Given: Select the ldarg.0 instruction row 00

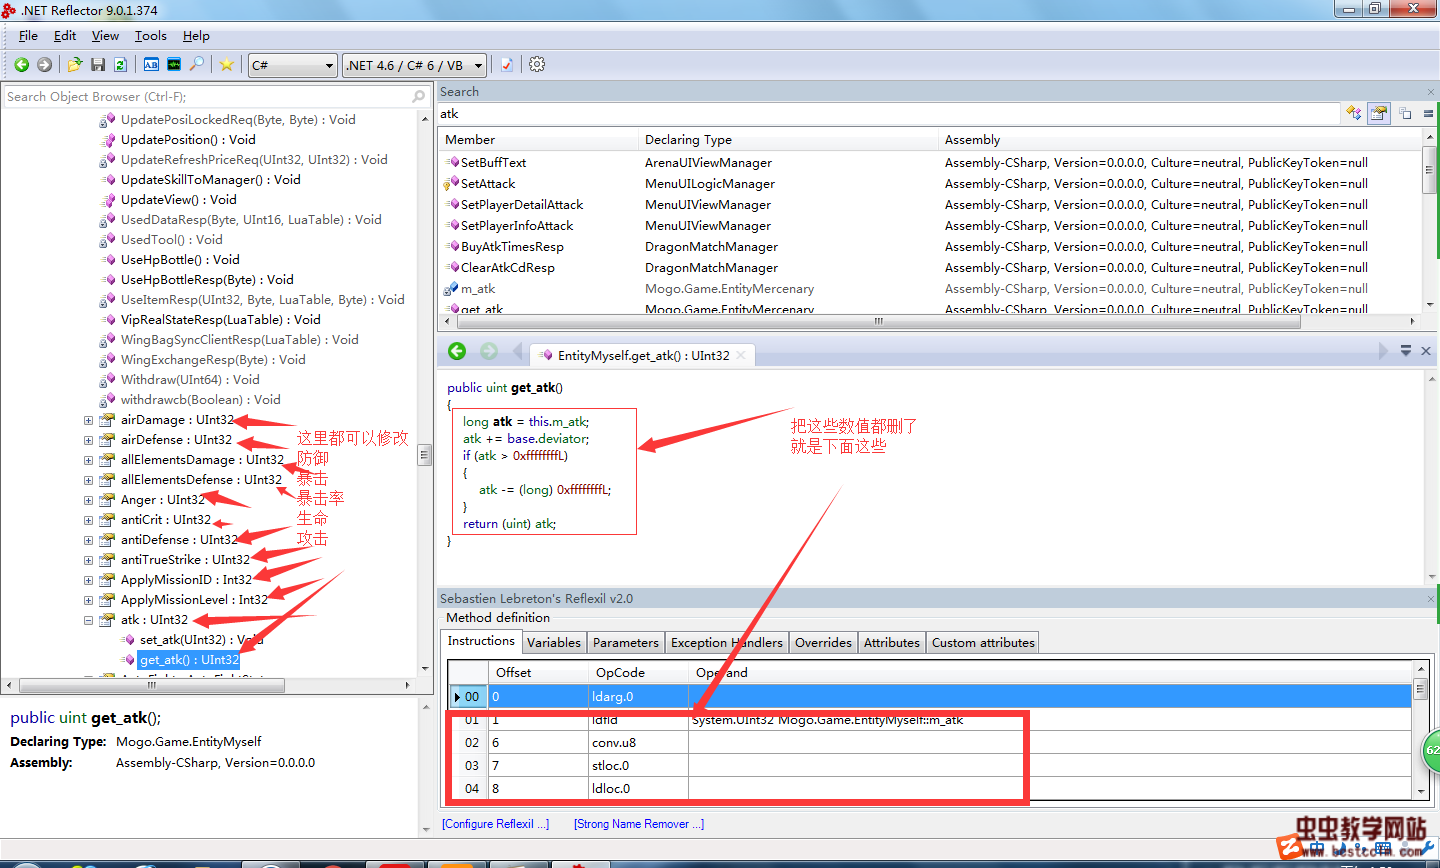Looking at the screenshot, I should [x=930, y=696].
